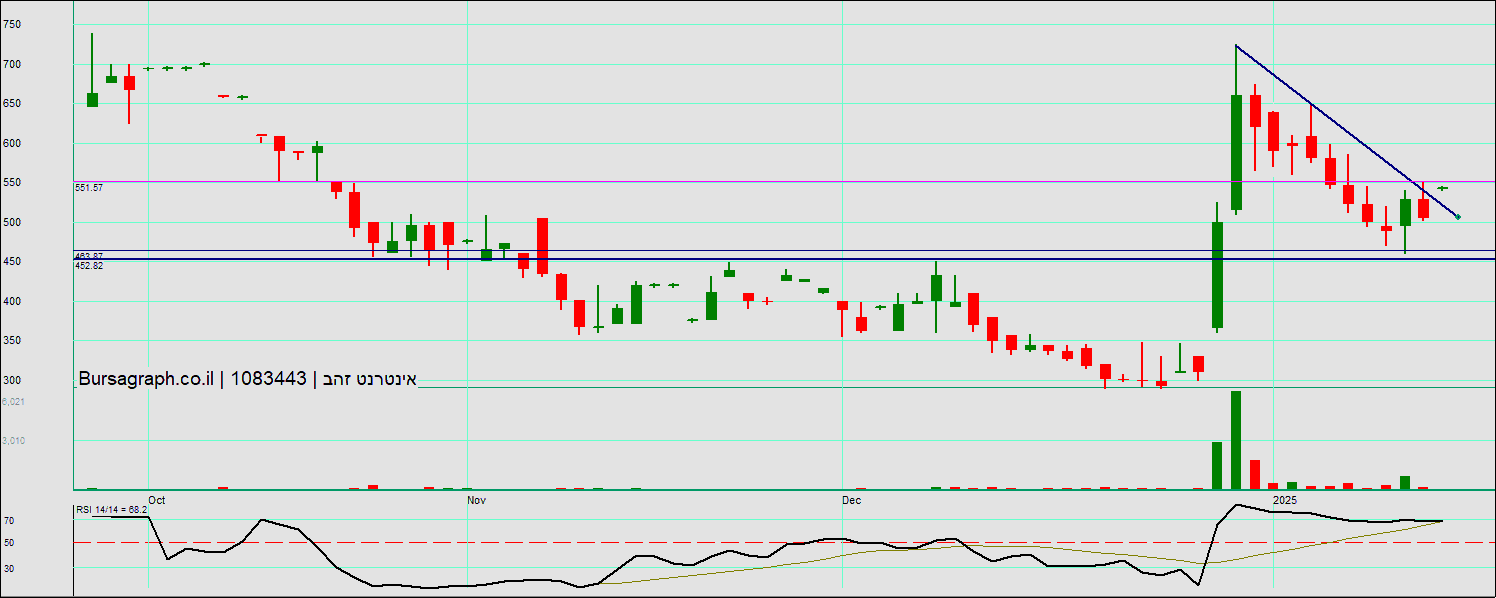
Task: Click the 400 price axis label
Action: [x=11, y=301]
